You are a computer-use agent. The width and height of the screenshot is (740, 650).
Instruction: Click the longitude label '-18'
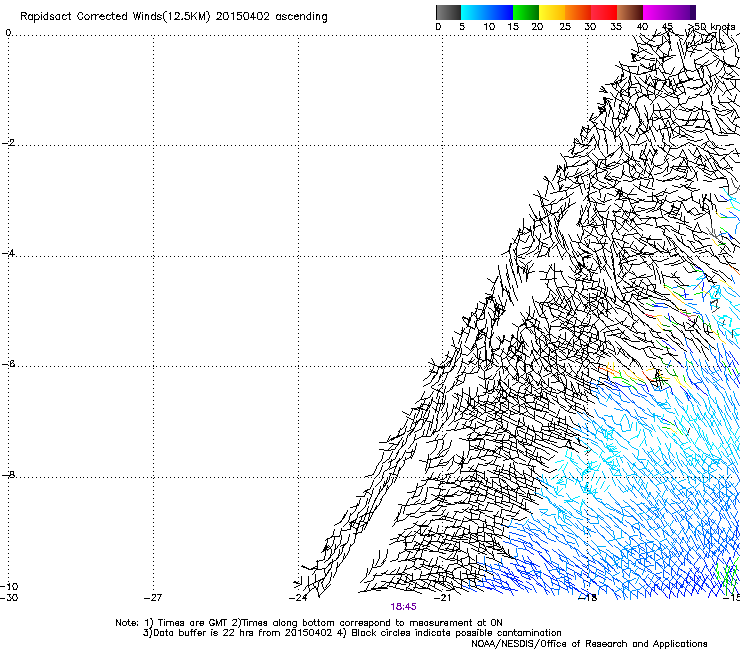pyautogui.click(x=587, y=598)
